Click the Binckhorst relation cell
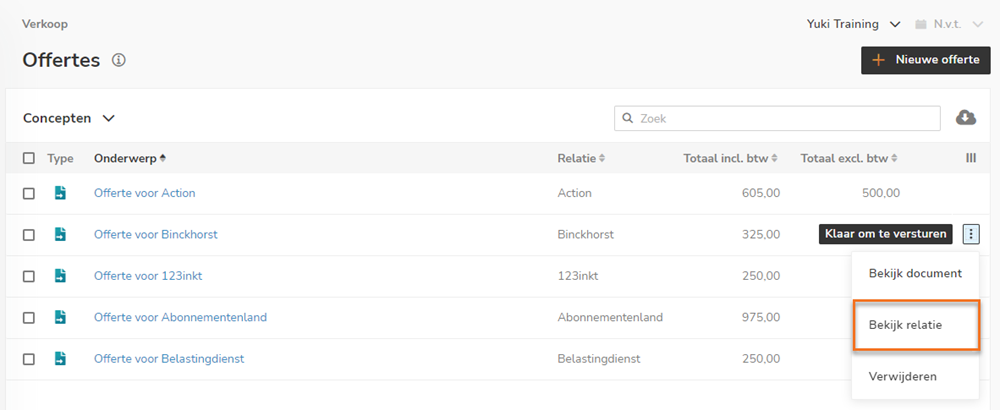Screen dimensions: 1000x410 tap(585, 234)
